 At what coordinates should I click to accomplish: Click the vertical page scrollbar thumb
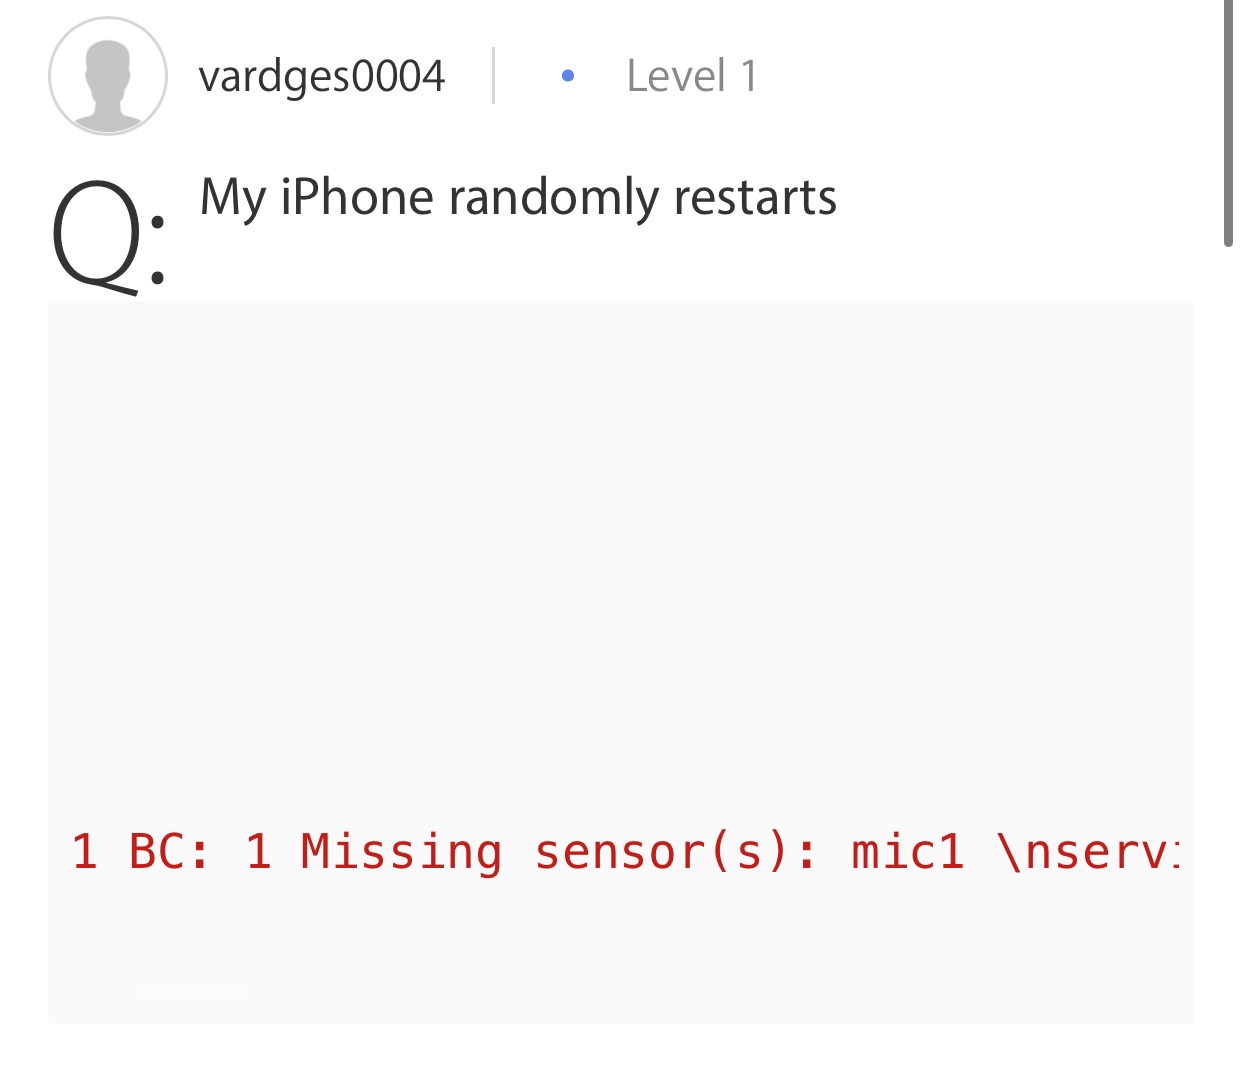(x=1228, y=122)
